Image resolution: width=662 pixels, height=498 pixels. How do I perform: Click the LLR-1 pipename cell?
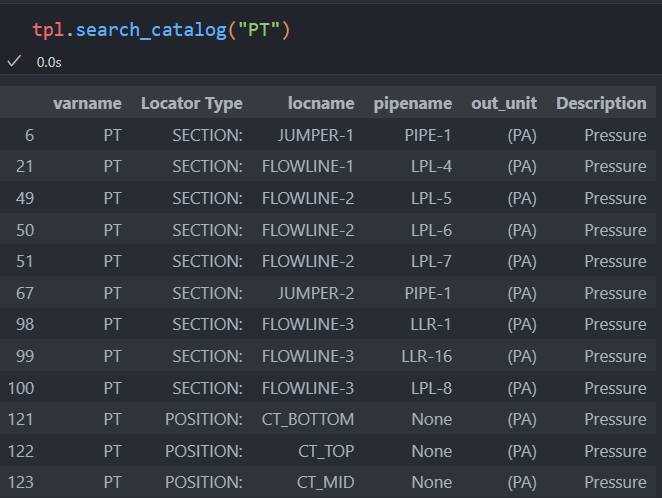click(431, 325)
